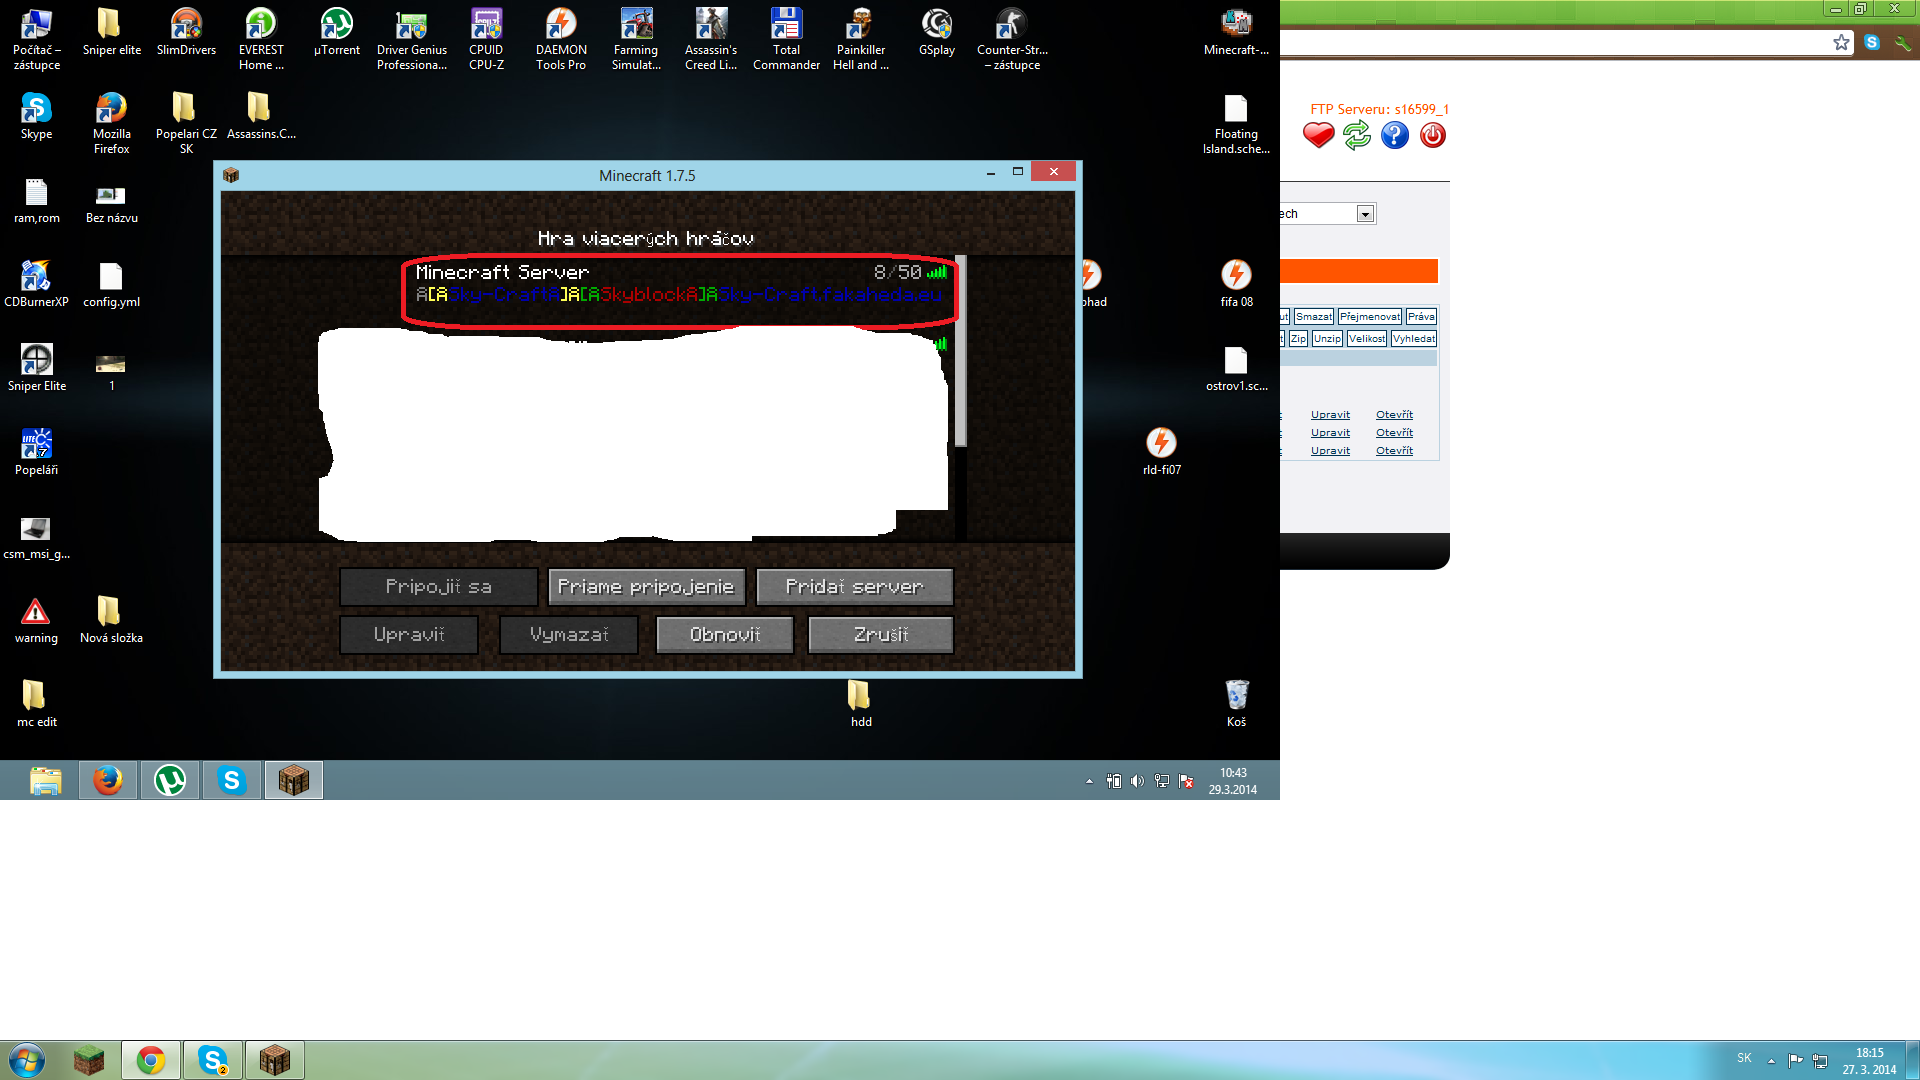Select the hdd folder icon
Viewport: 1920px width, 1080px height.
pos(860,704)
